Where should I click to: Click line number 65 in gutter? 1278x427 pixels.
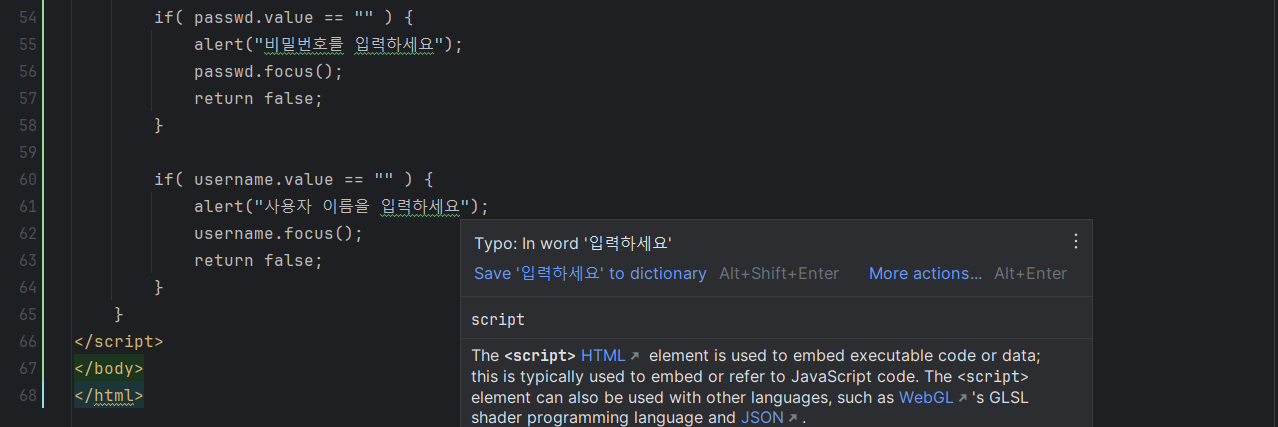(x=28, y=314)
